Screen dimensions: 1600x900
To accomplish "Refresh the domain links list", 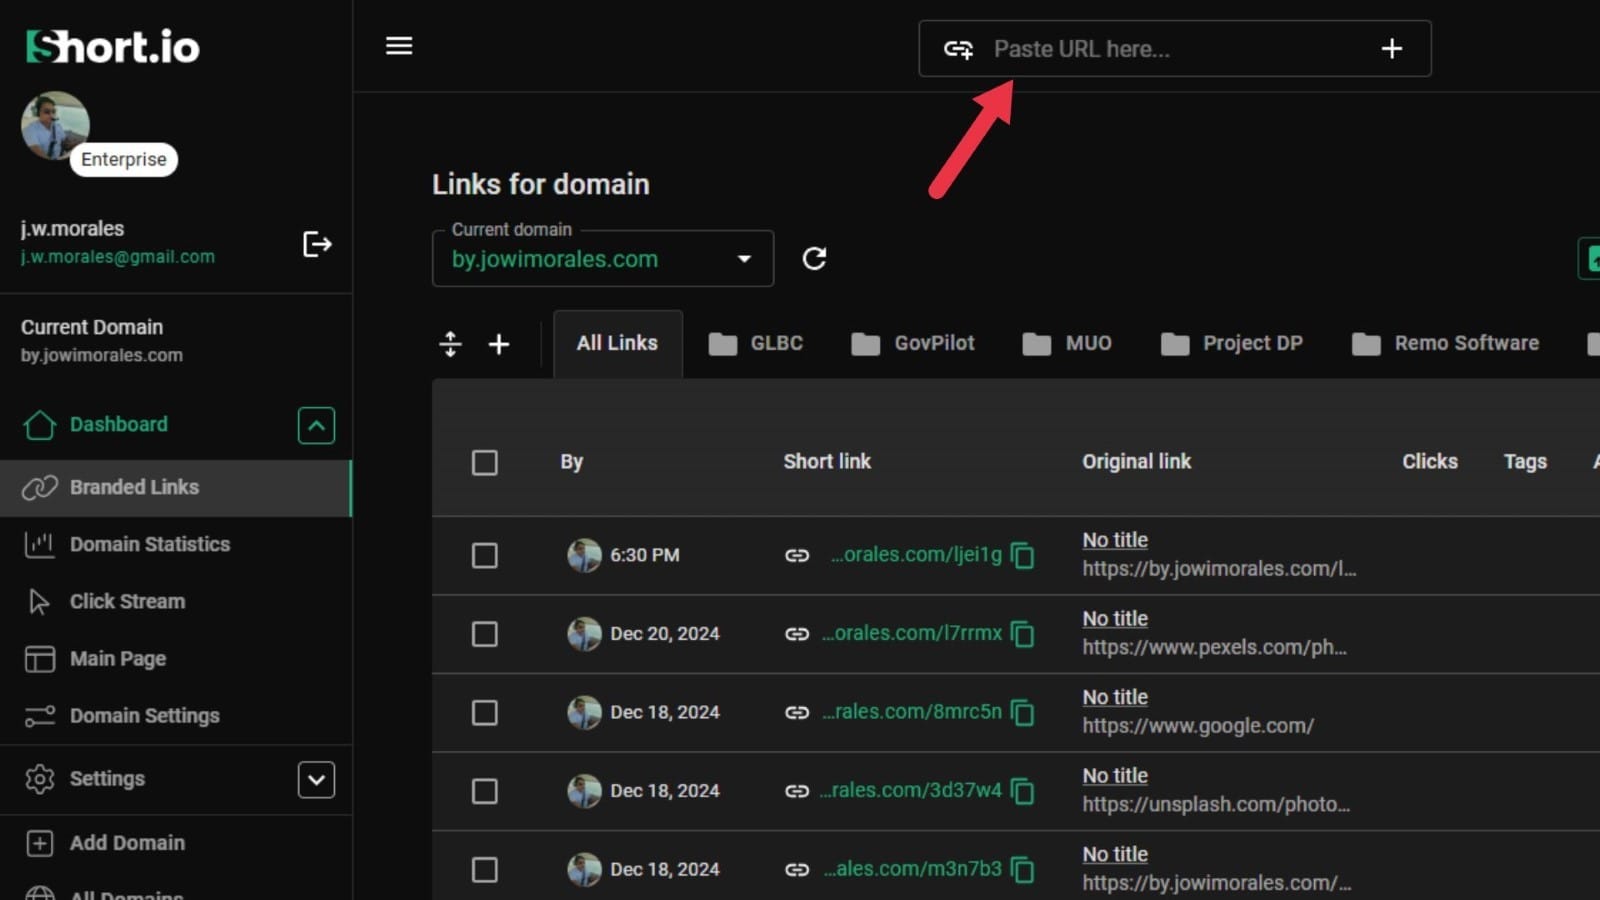I will point(814,259).
